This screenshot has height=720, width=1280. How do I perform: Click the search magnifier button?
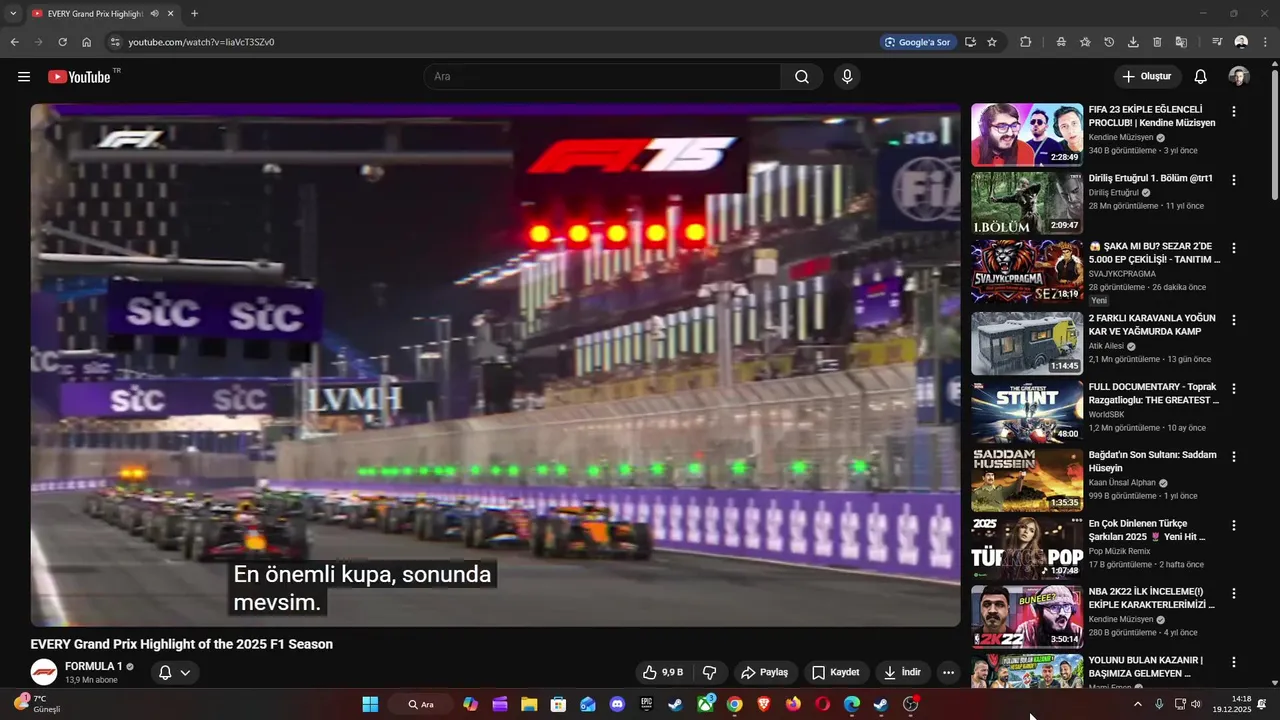tap(802, 77)
